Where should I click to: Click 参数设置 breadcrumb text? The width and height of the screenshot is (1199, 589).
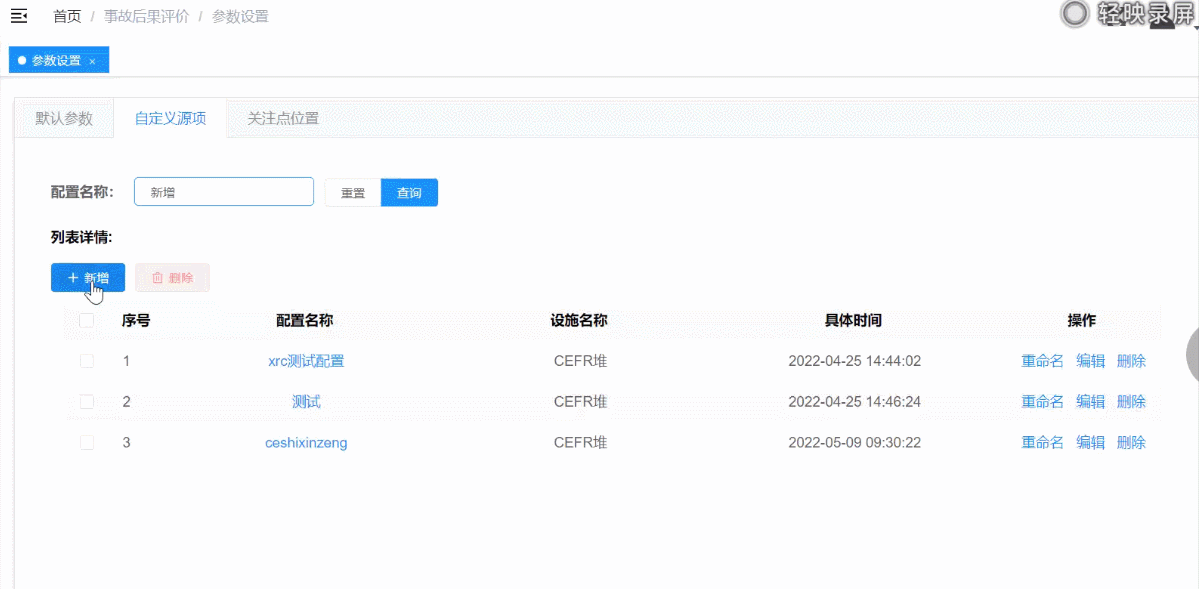point(240,16)
